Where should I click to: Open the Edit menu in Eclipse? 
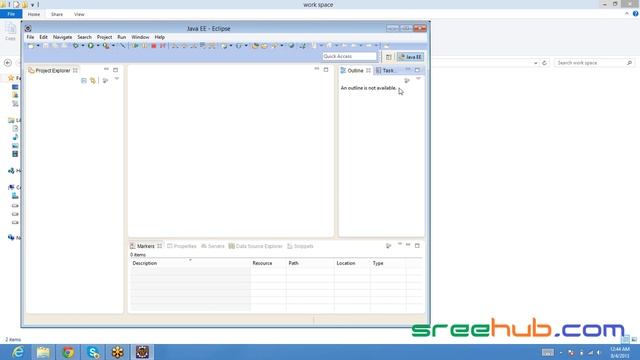click(43, 37)
